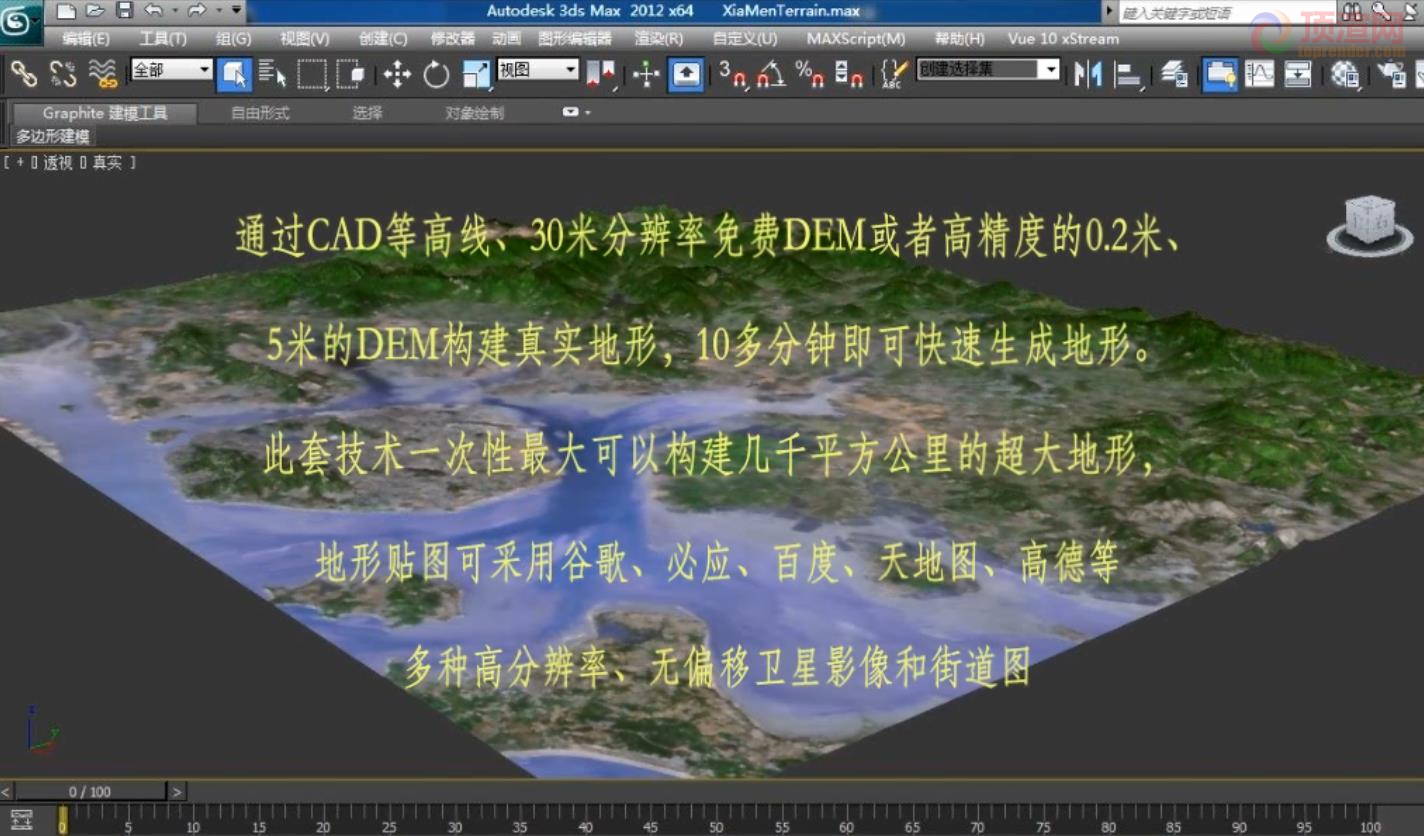Toggle spinner snap
This screenshot has height=836, width=1424.
click(x=848, y=74)
